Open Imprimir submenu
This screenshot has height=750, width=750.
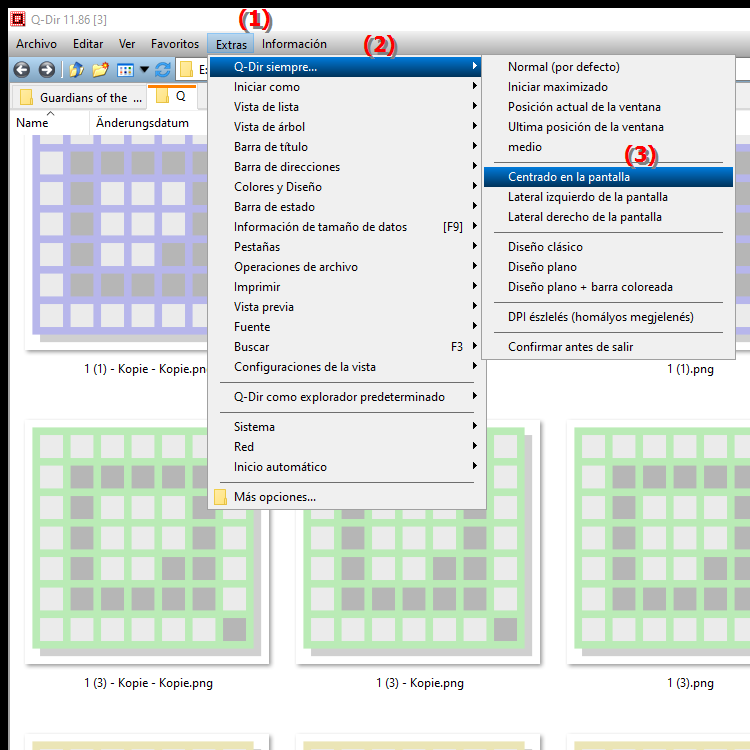click(x=345, y=287)
